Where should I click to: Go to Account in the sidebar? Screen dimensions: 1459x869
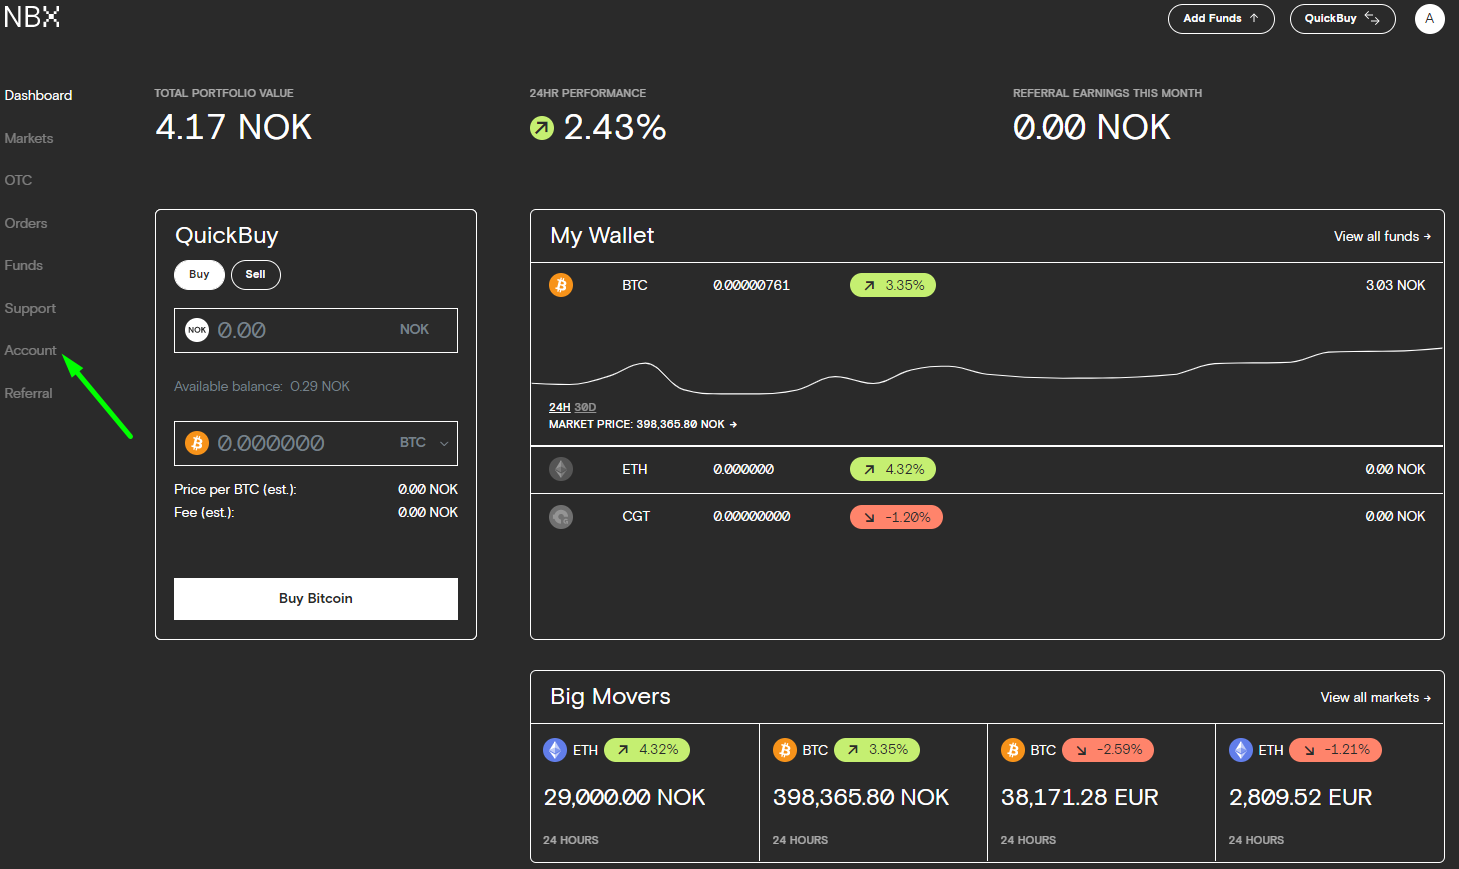point(31,350)
